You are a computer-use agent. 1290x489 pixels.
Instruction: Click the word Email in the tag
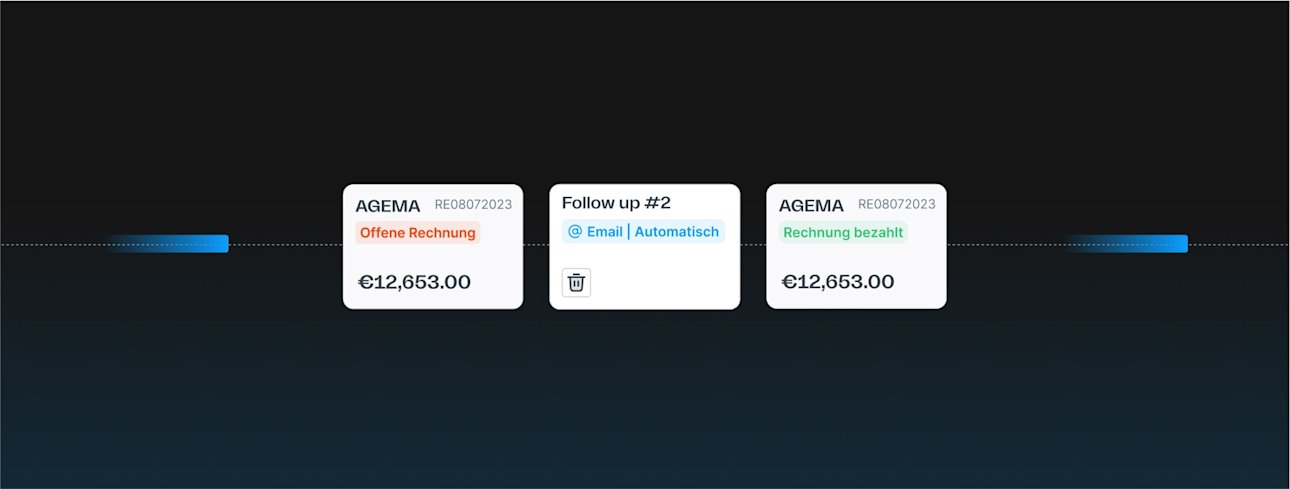(605, 232)
